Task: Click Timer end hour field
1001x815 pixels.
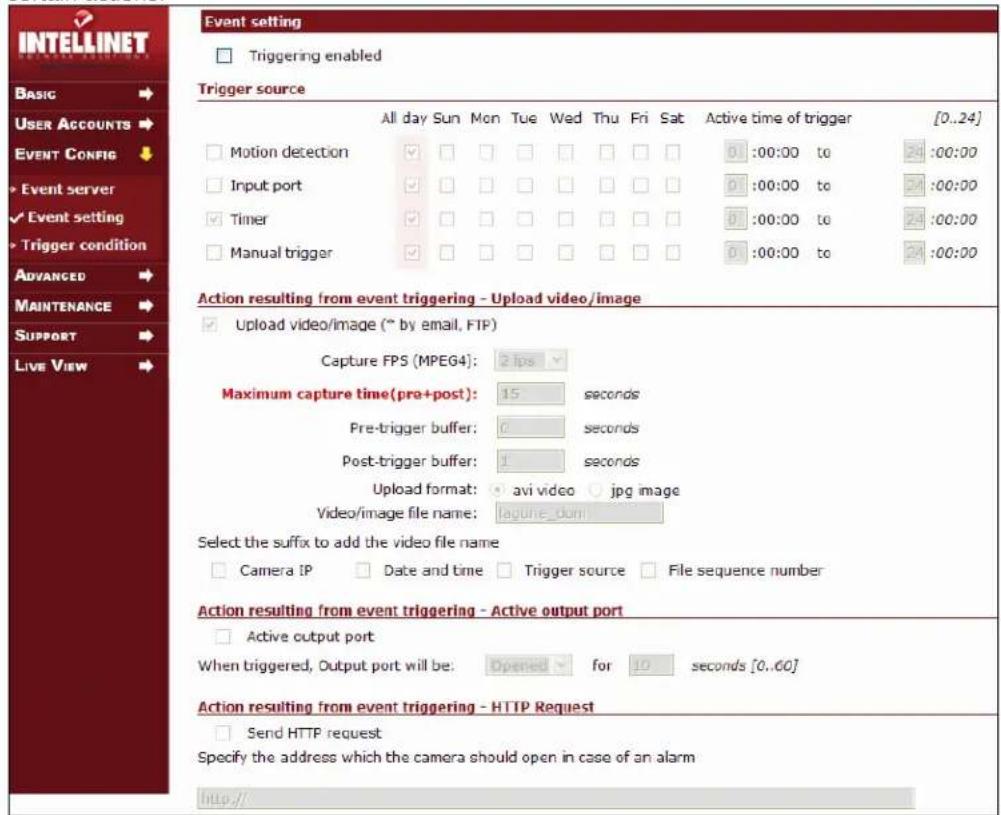Action: click(x=914, y=219)
